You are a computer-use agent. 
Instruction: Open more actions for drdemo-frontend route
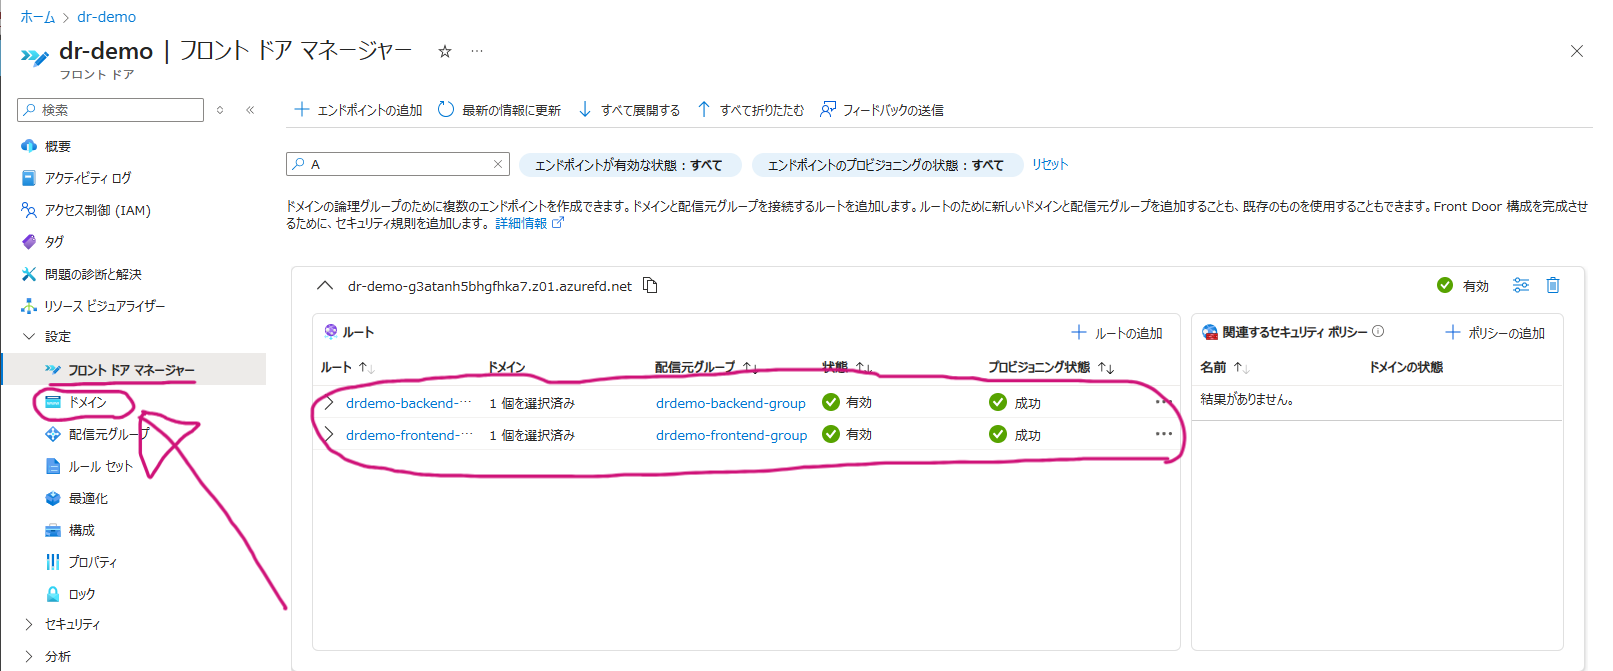pyautogui.click(x=1163, y=434)
